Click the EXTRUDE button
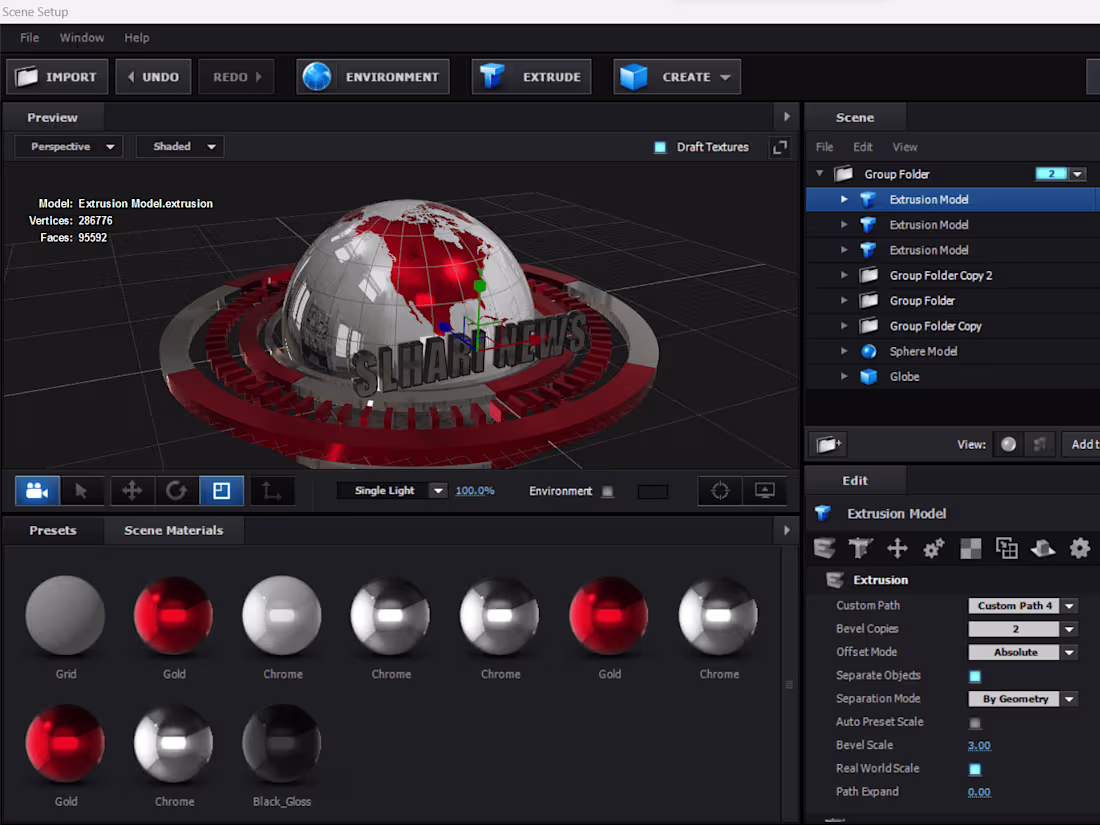Viewport: 1100px width, 825px height. click(531, 76)
